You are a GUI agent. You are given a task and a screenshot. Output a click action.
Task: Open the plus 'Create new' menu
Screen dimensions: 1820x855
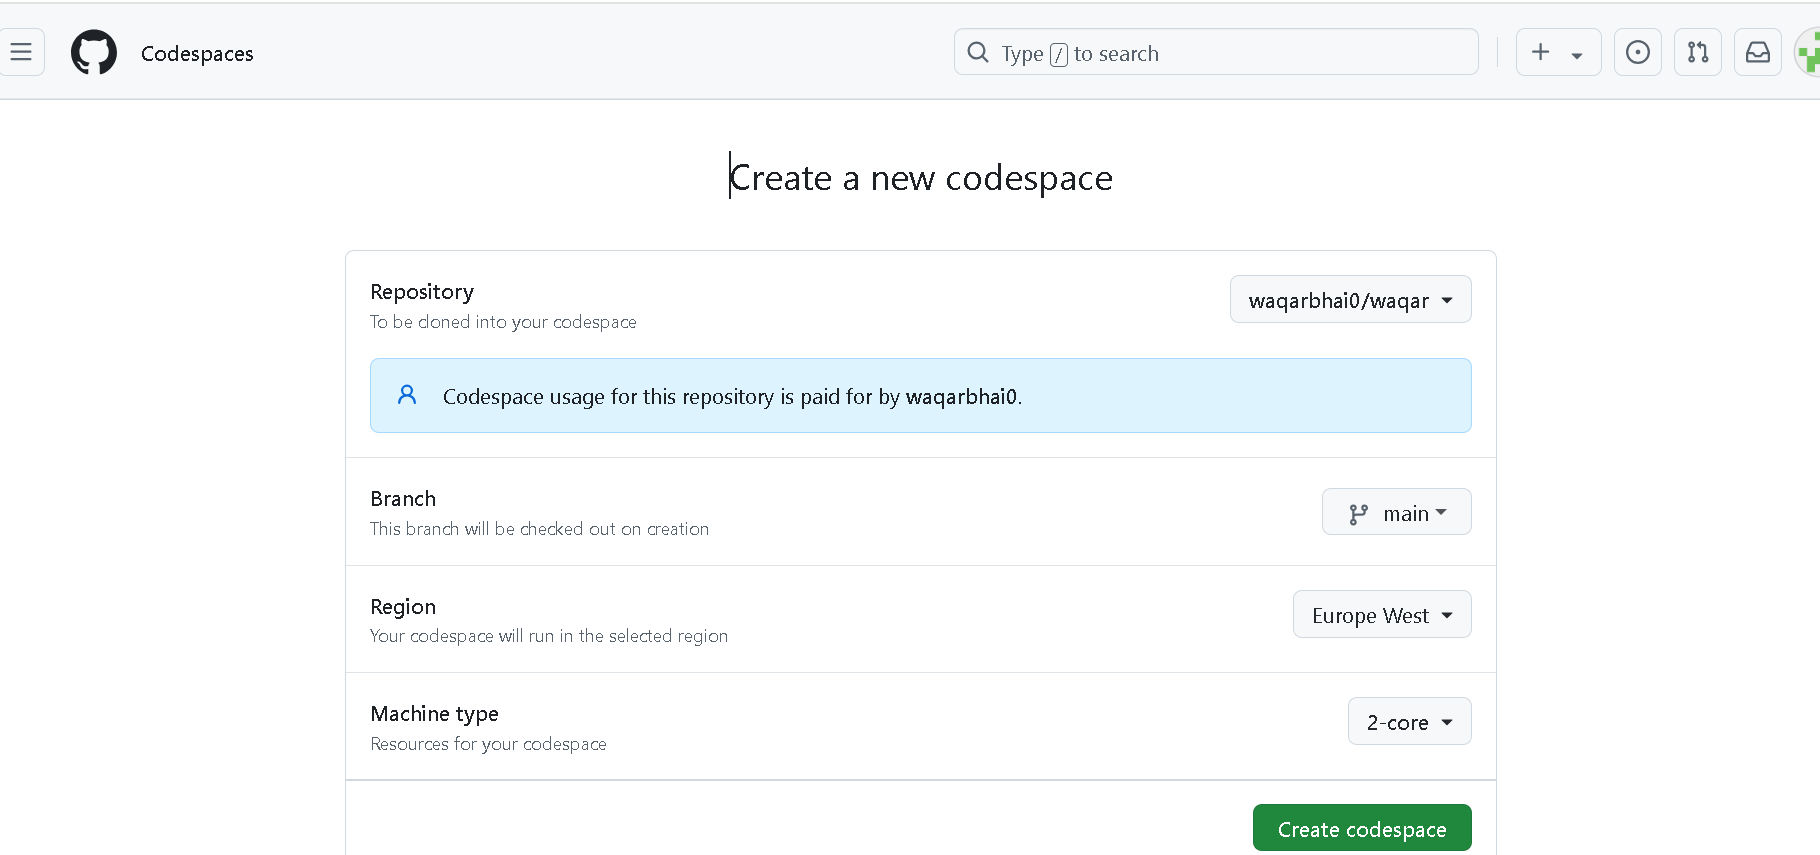(1558, 52)
